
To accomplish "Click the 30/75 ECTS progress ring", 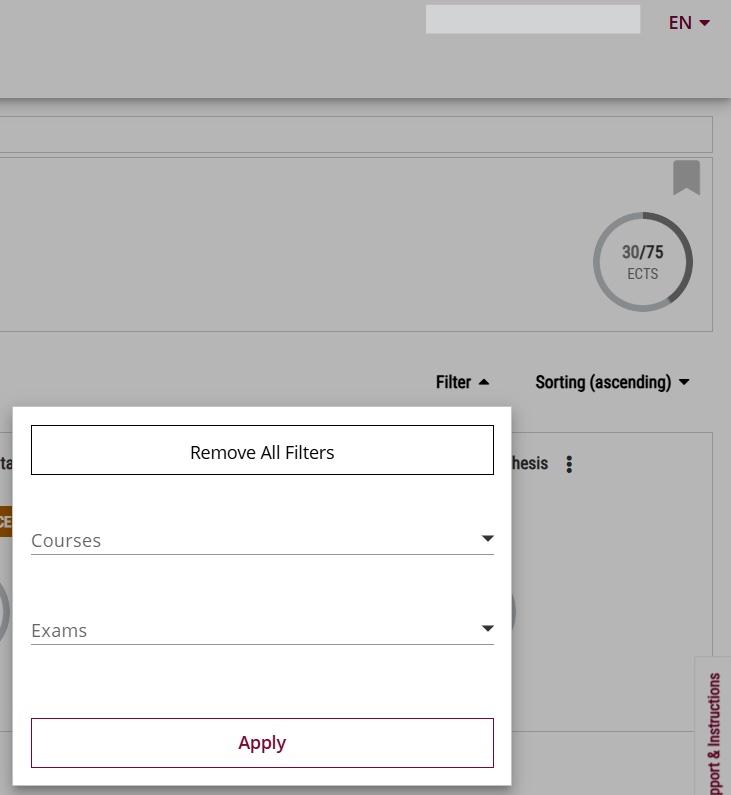I will click(x=642, y=262).
